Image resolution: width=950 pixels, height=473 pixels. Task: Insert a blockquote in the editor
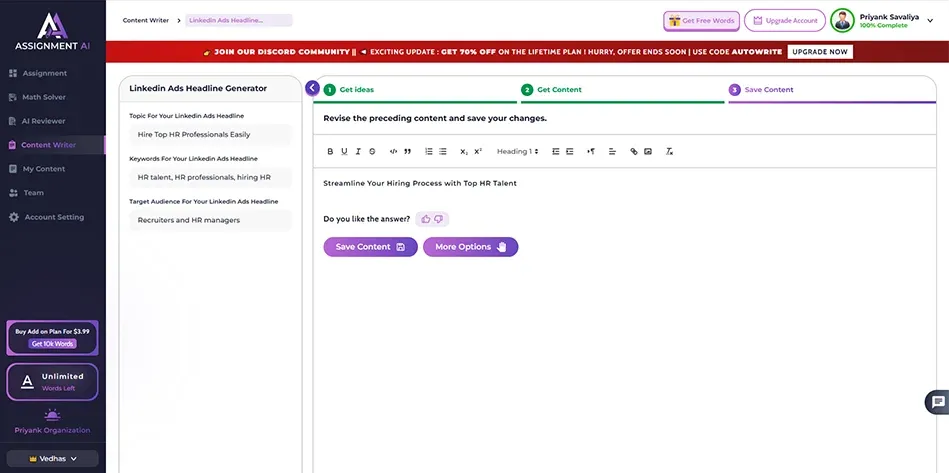click(x=407, y=152)
